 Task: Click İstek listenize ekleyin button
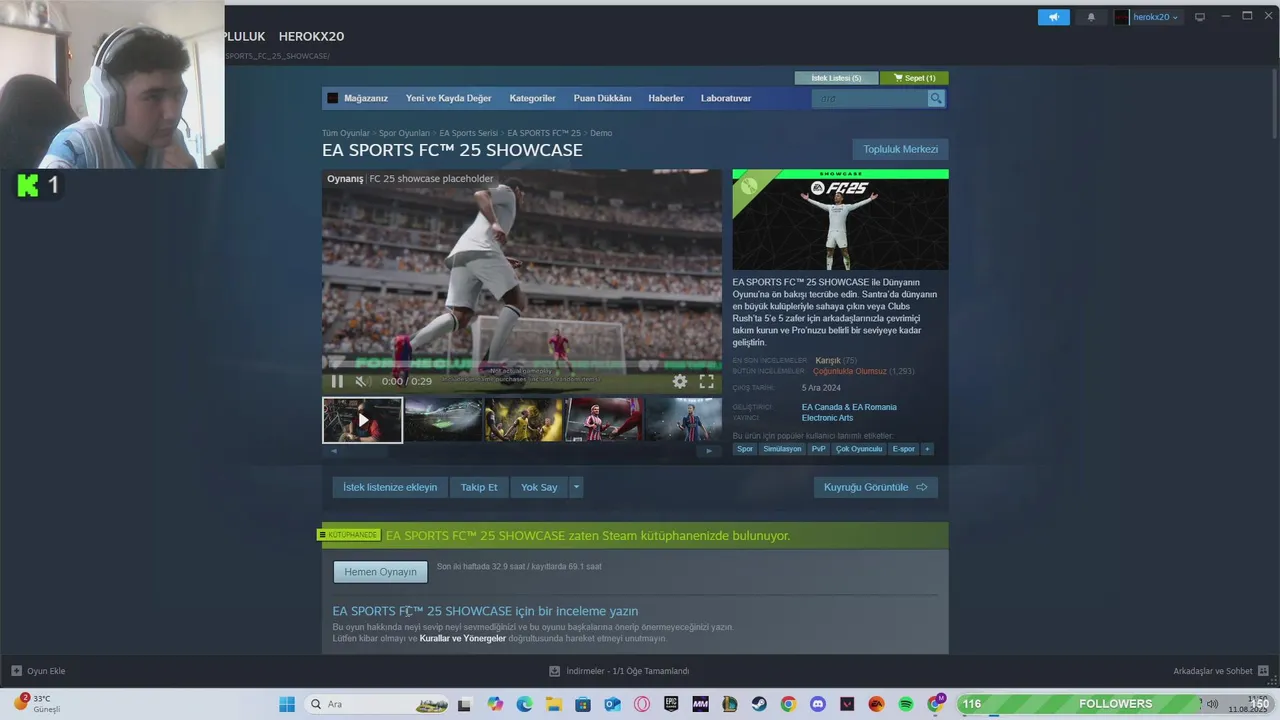tap(390, 487)
